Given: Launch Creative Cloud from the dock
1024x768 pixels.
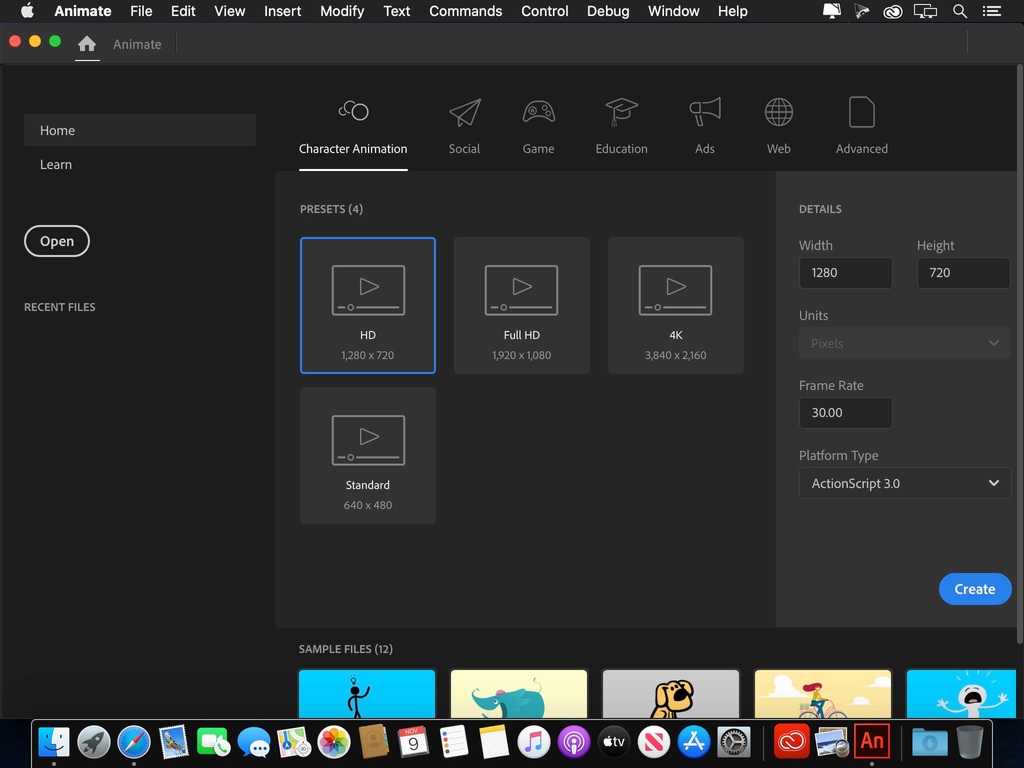Looking at the screenshot, I should [x=790, y=741].
